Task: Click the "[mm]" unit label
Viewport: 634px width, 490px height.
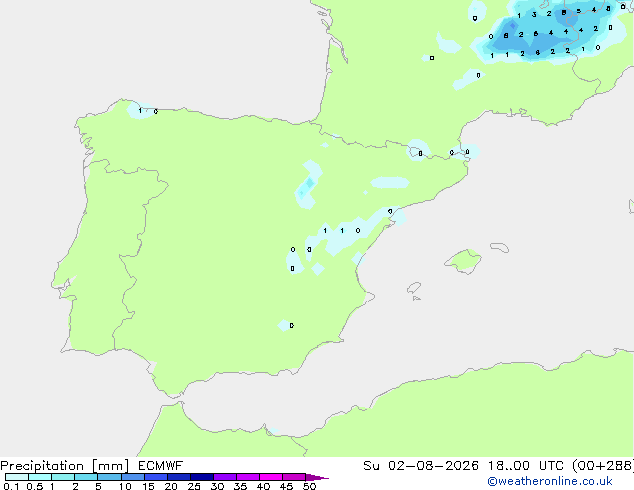Action: 110,466
